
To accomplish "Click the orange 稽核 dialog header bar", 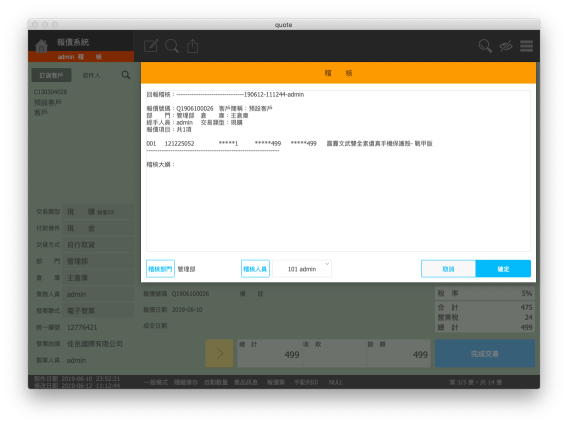I will pyautogui.click(x=338, y=73).
